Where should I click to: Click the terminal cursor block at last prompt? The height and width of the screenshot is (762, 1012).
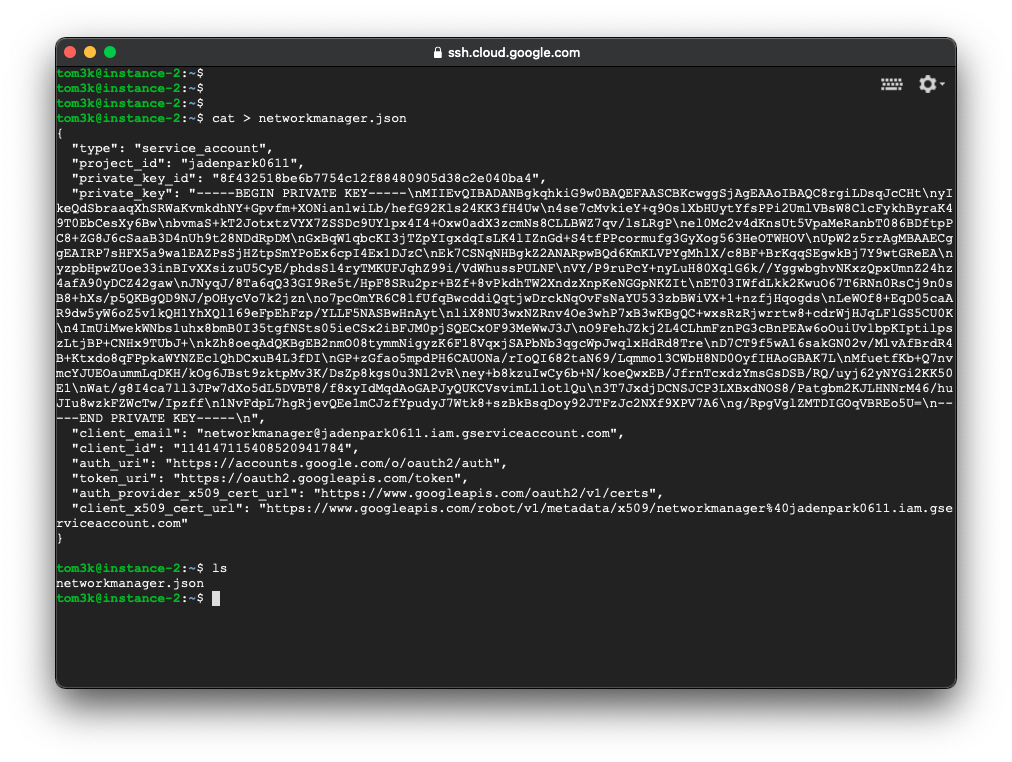(x=216, y=599)
